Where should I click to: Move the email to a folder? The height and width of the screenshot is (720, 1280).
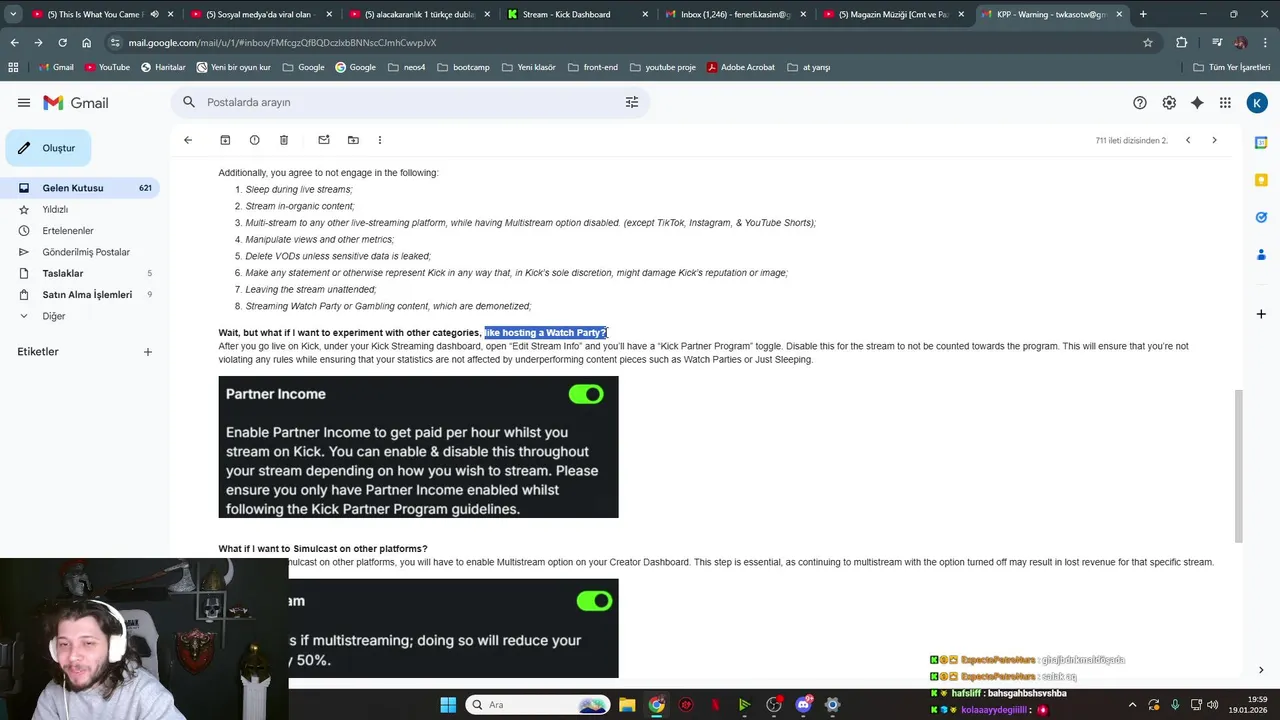[x=353, y=140]
